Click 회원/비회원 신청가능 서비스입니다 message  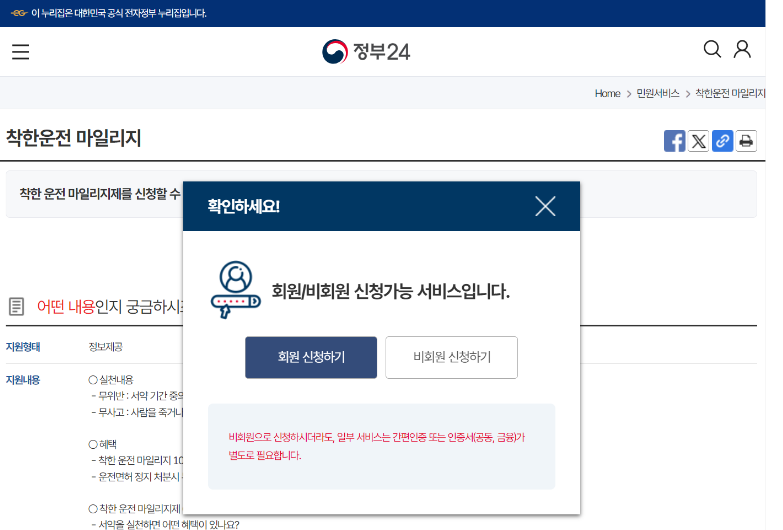click(x=391, y=291)
